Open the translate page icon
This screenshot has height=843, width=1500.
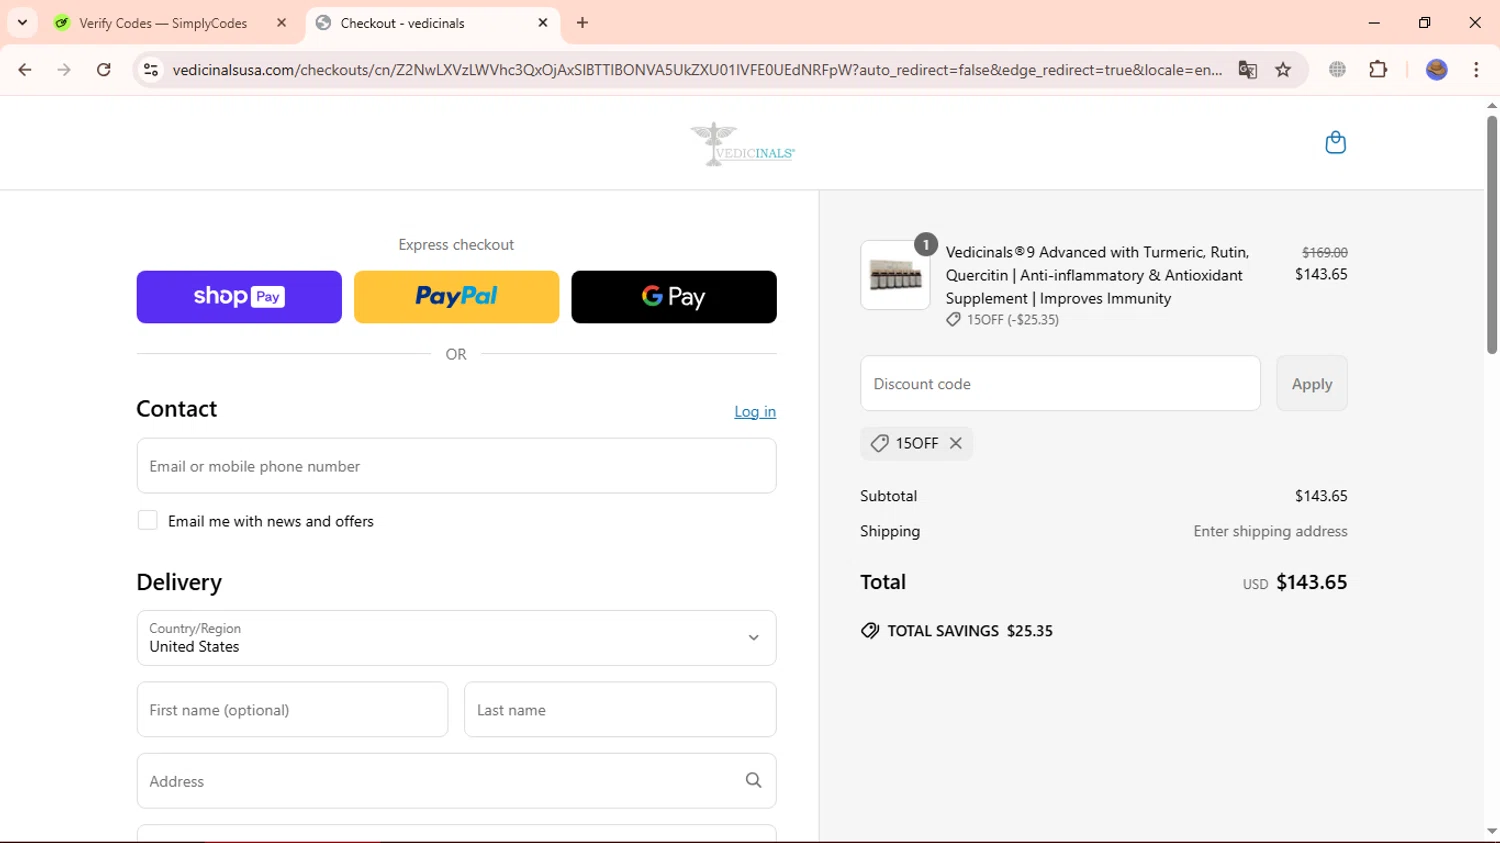1247,70
